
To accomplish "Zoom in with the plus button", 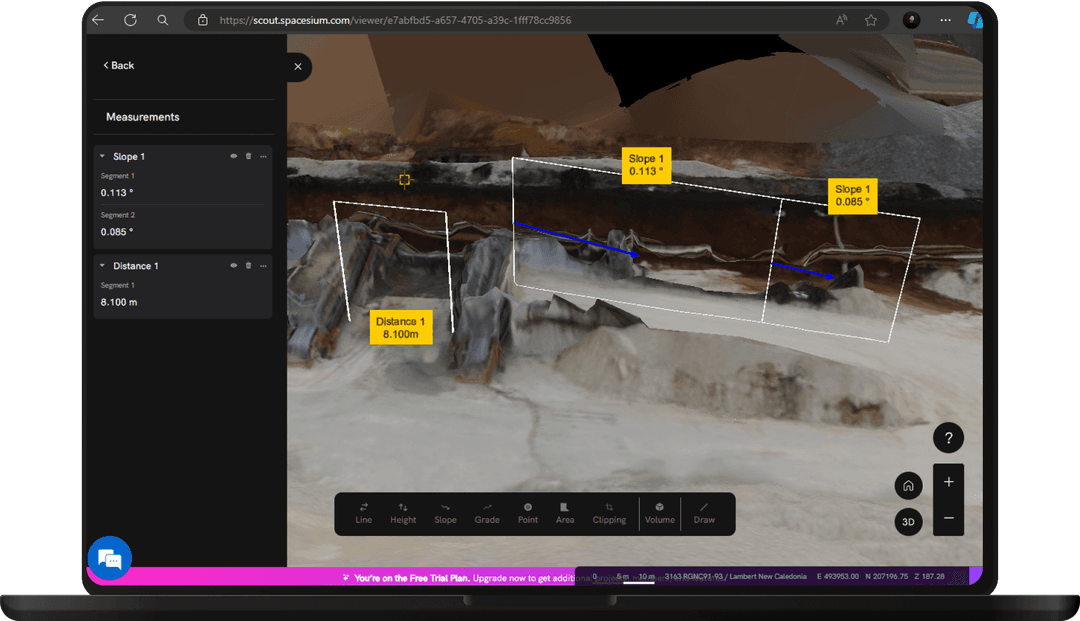I will (x=948, y=482).
